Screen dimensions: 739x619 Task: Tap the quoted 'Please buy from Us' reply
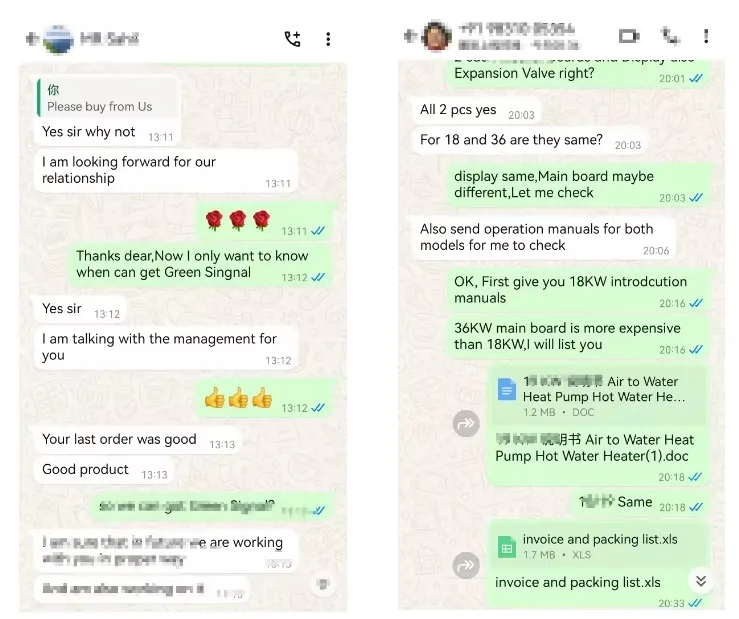[x=108, y=98]
